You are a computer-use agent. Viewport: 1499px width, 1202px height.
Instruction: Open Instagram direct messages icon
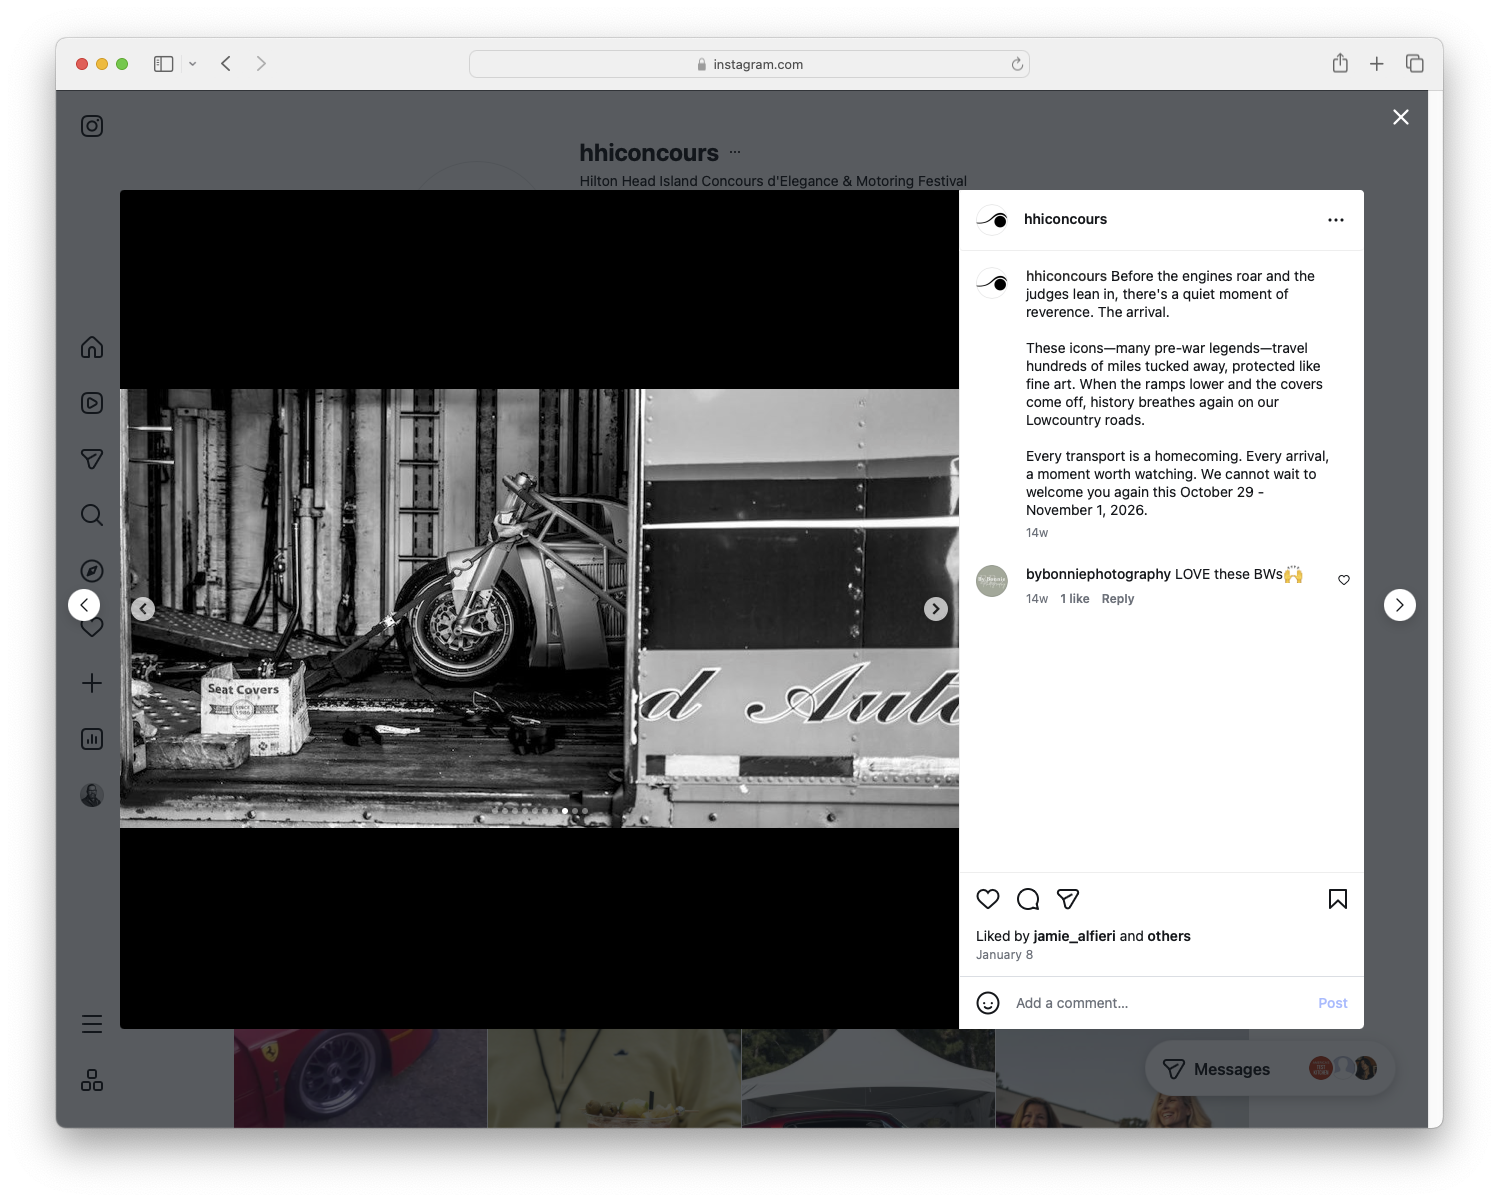pos(91,458)
